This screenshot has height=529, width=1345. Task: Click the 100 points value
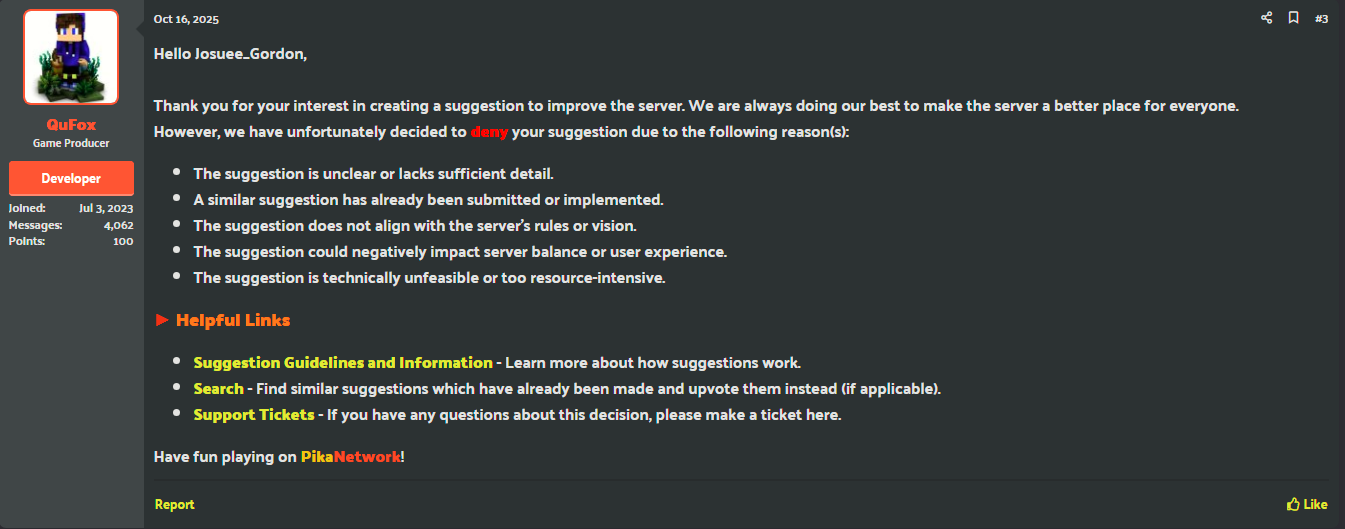pyautogui.click(x=123, y=241)
